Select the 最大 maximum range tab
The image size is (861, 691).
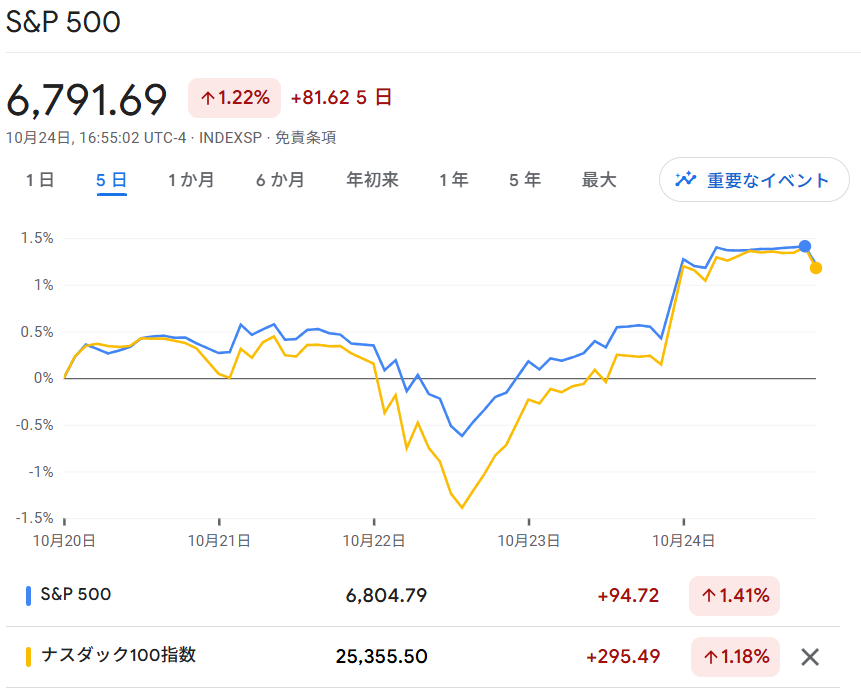599,180
